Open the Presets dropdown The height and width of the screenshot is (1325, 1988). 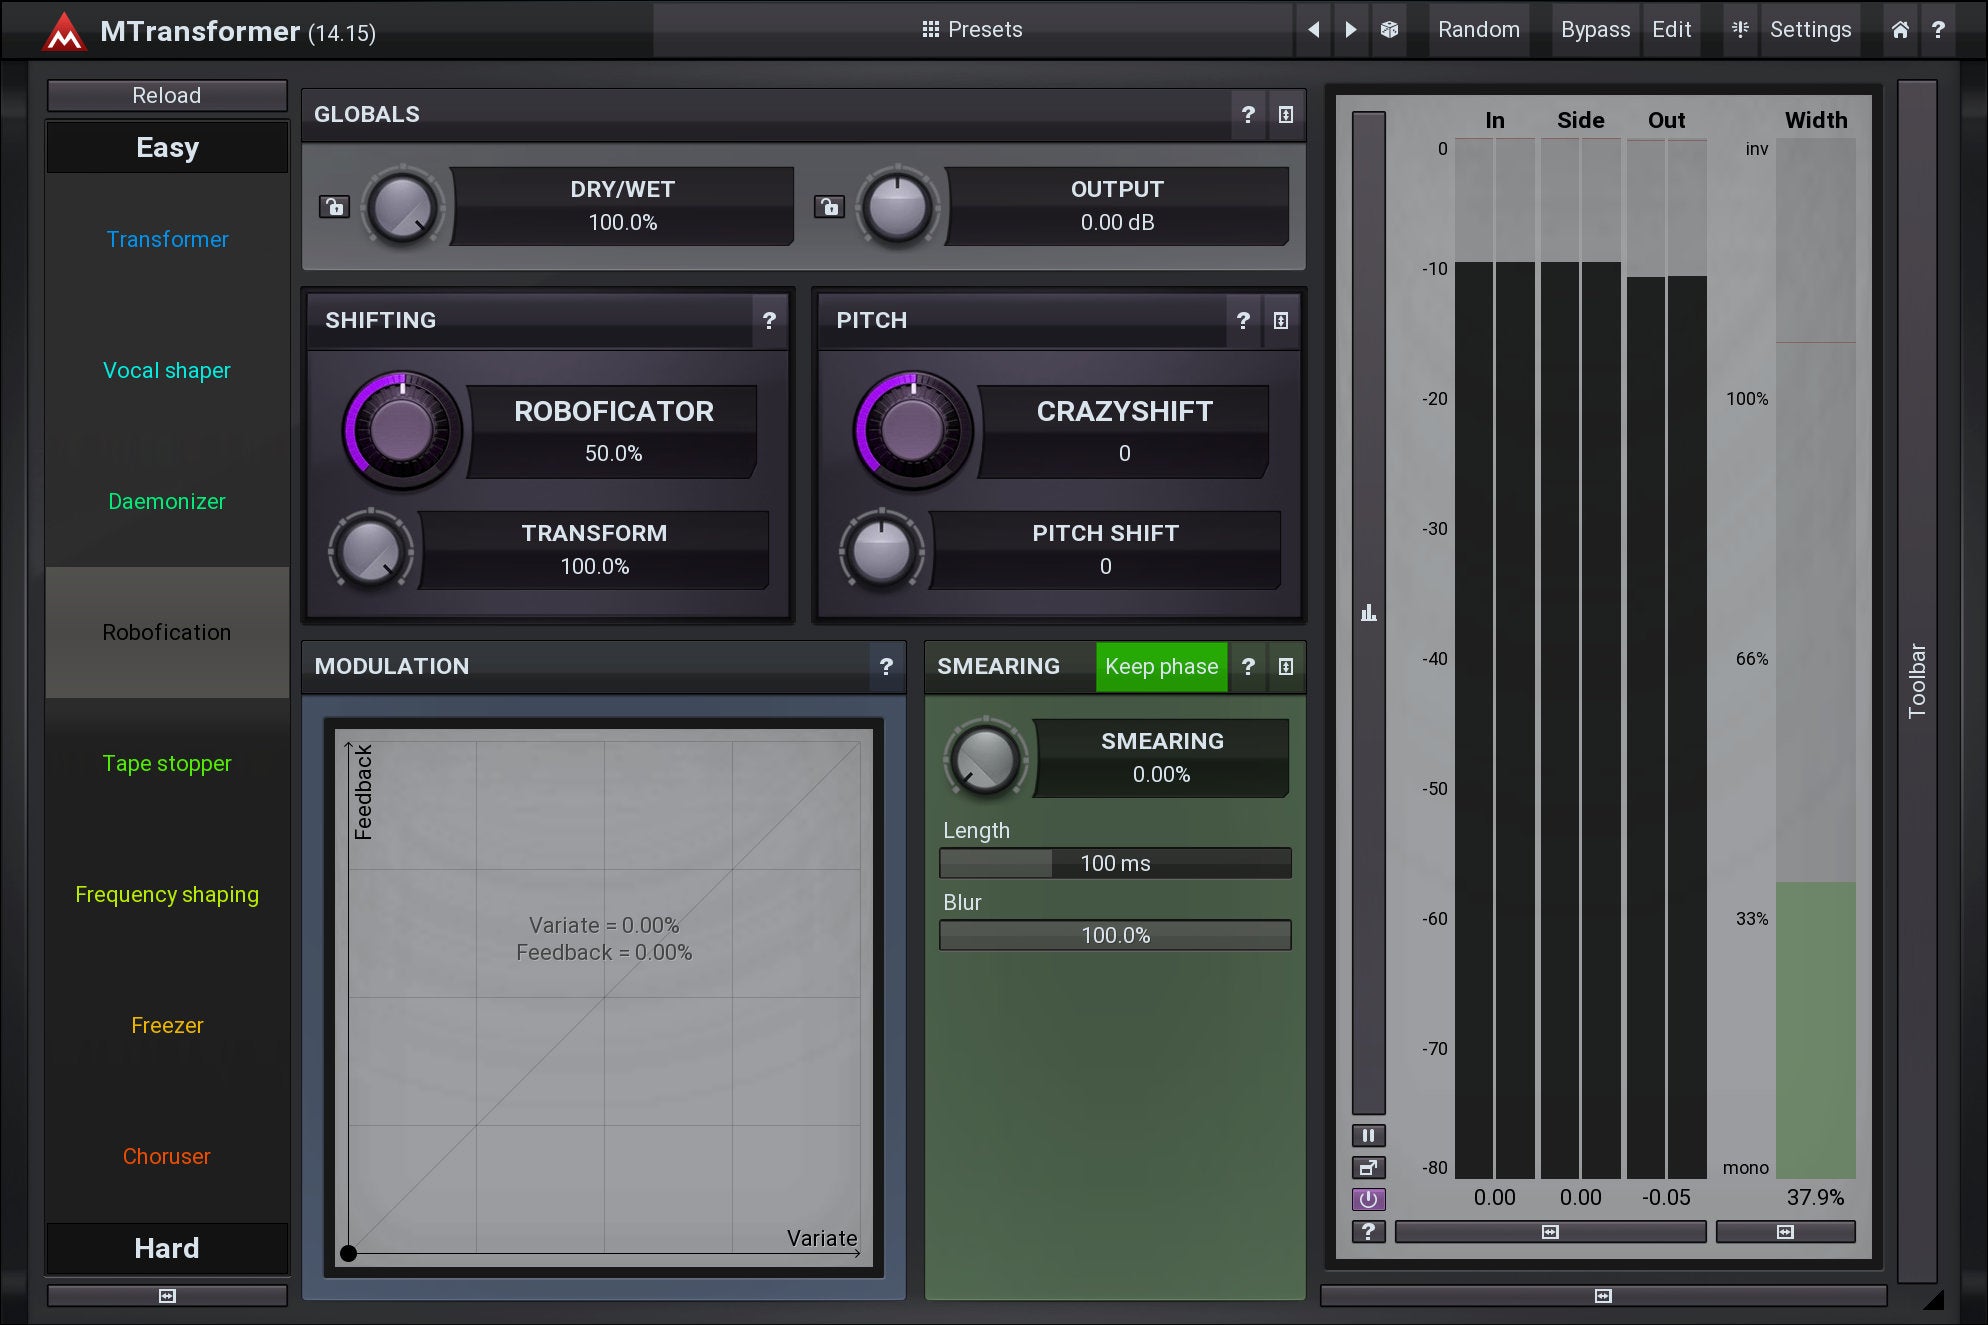click(972, 30)
